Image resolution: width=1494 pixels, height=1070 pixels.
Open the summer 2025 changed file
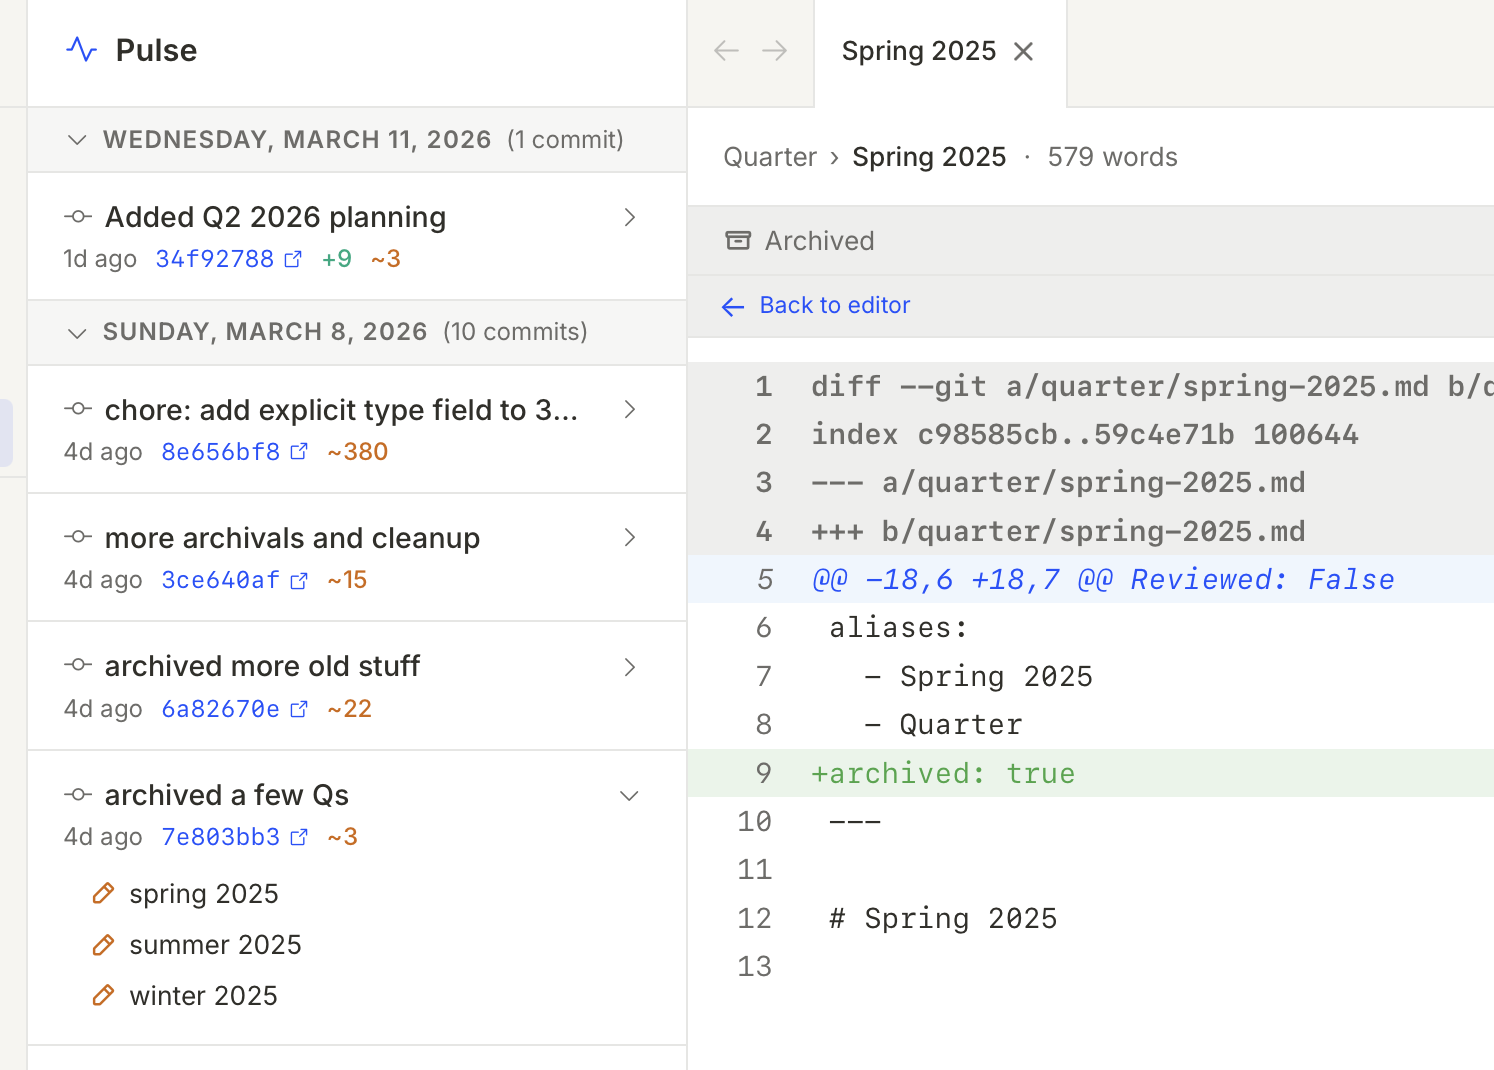click(x=215, y=945)
